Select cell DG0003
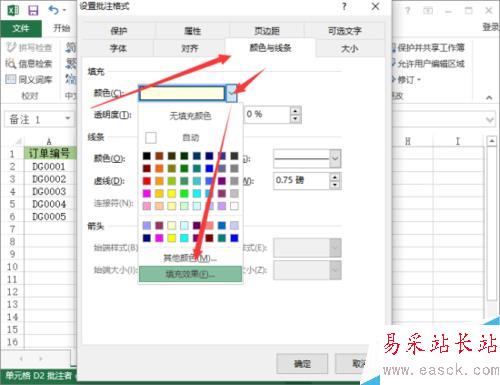Screen dimensions: 500x385 (x=49, y=191)
